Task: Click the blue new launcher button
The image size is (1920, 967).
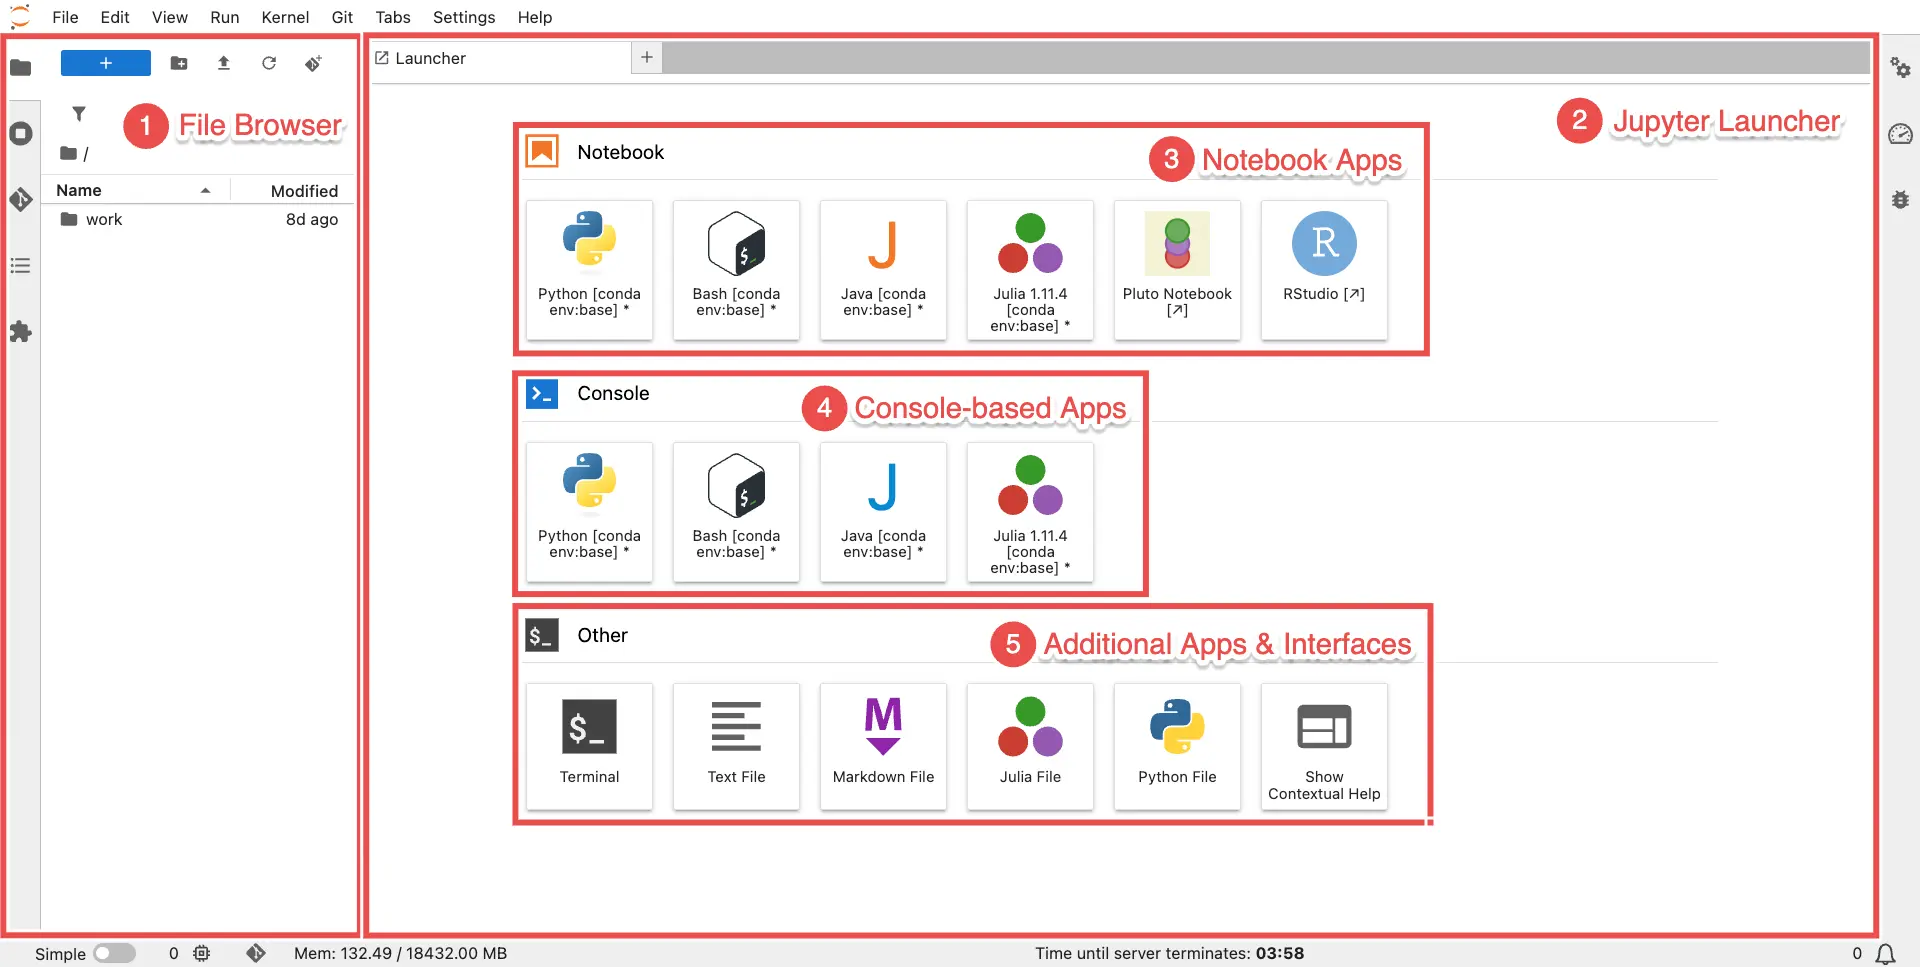Action: click(105, 64)
